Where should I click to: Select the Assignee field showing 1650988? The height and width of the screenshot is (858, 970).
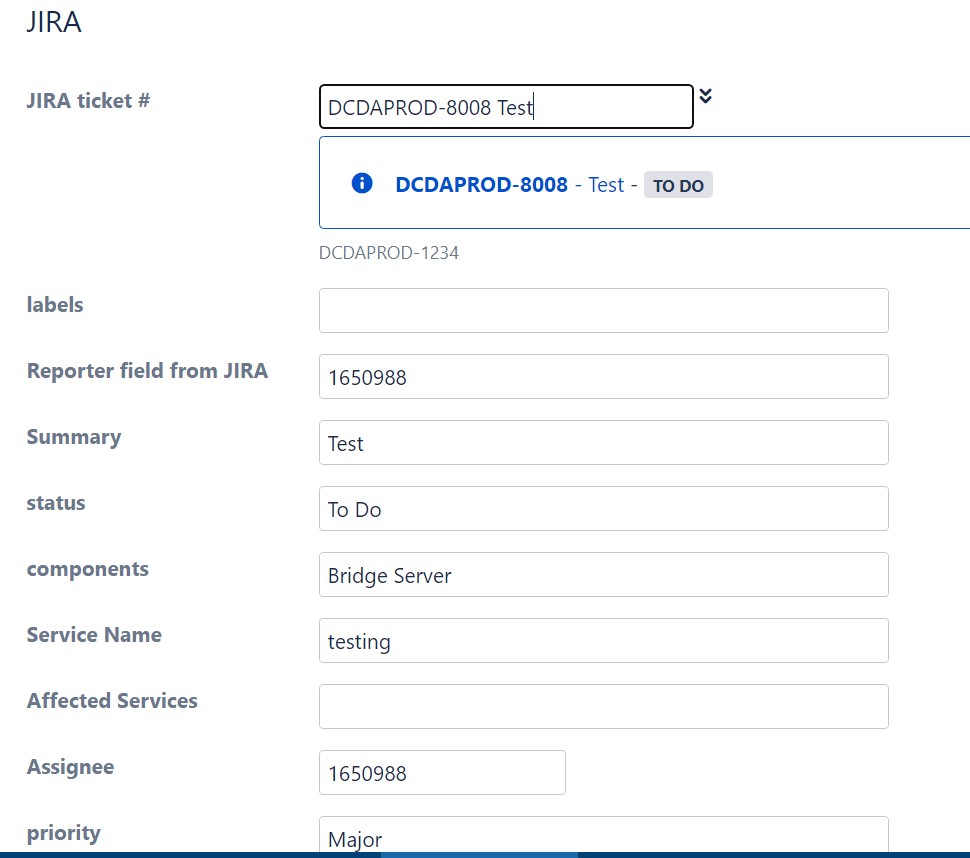[441, 772]
